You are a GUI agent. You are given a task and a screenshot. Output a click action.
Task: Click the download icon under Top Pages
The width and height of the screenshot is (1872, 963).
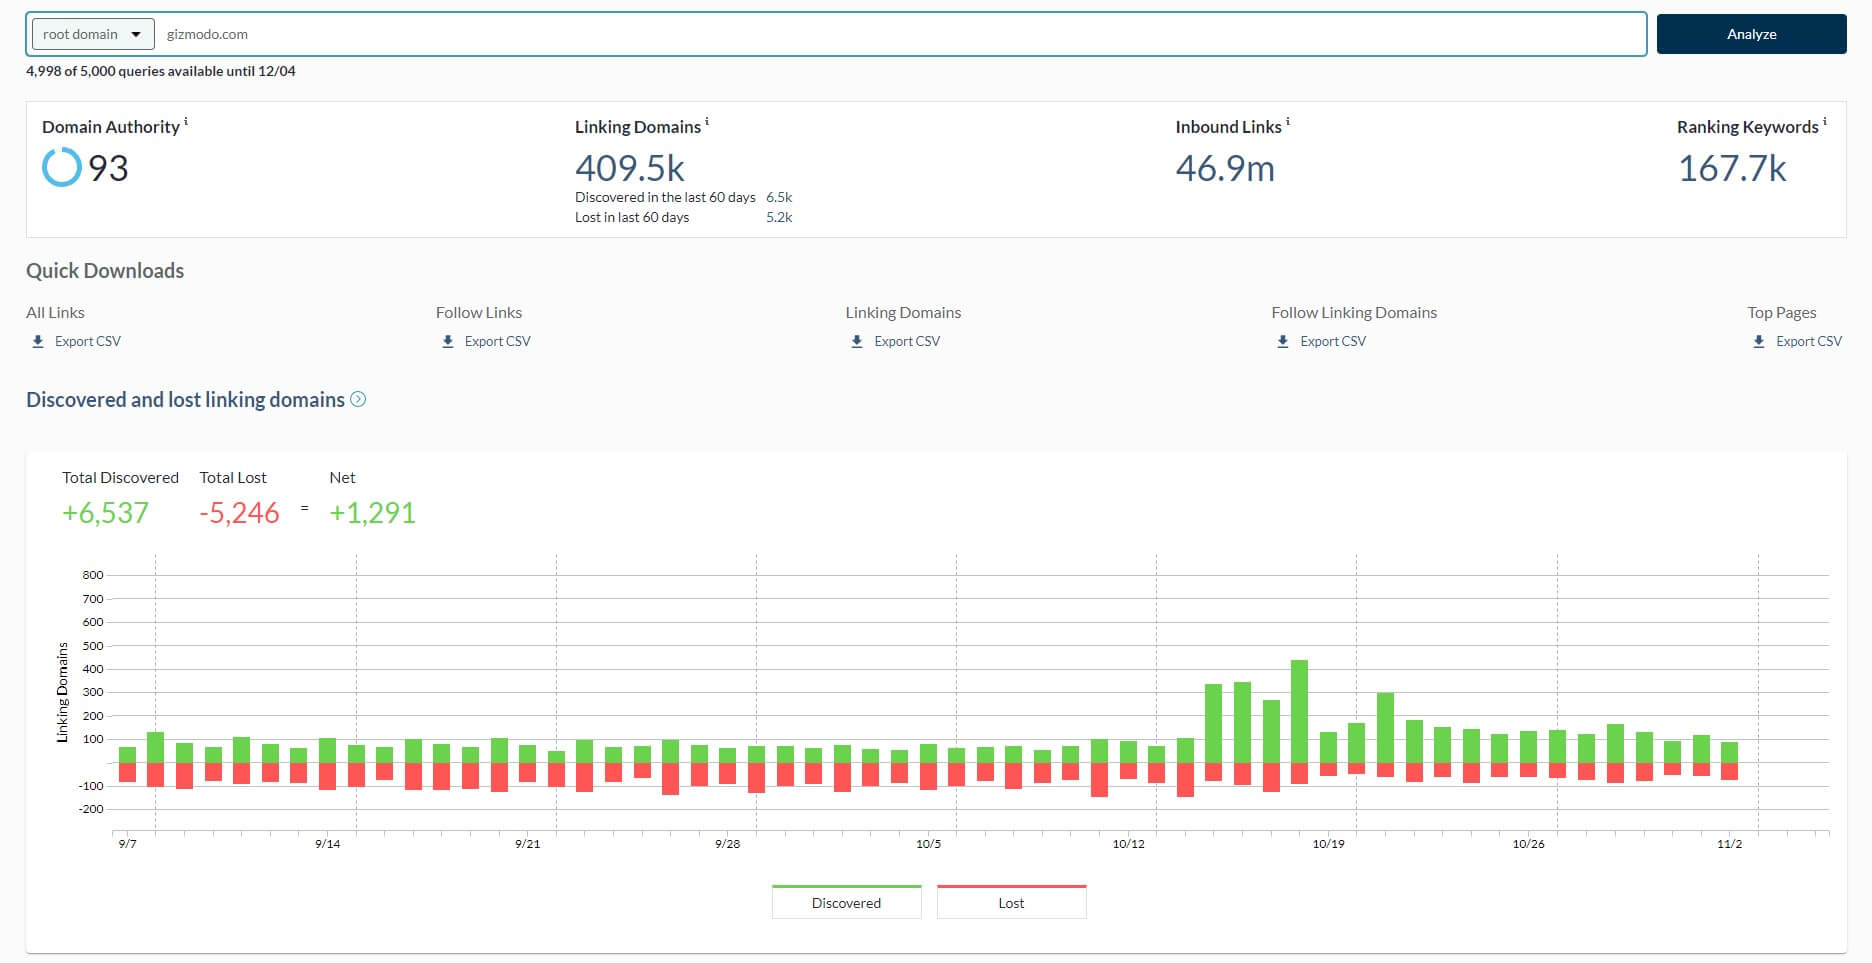[1759, 341]
